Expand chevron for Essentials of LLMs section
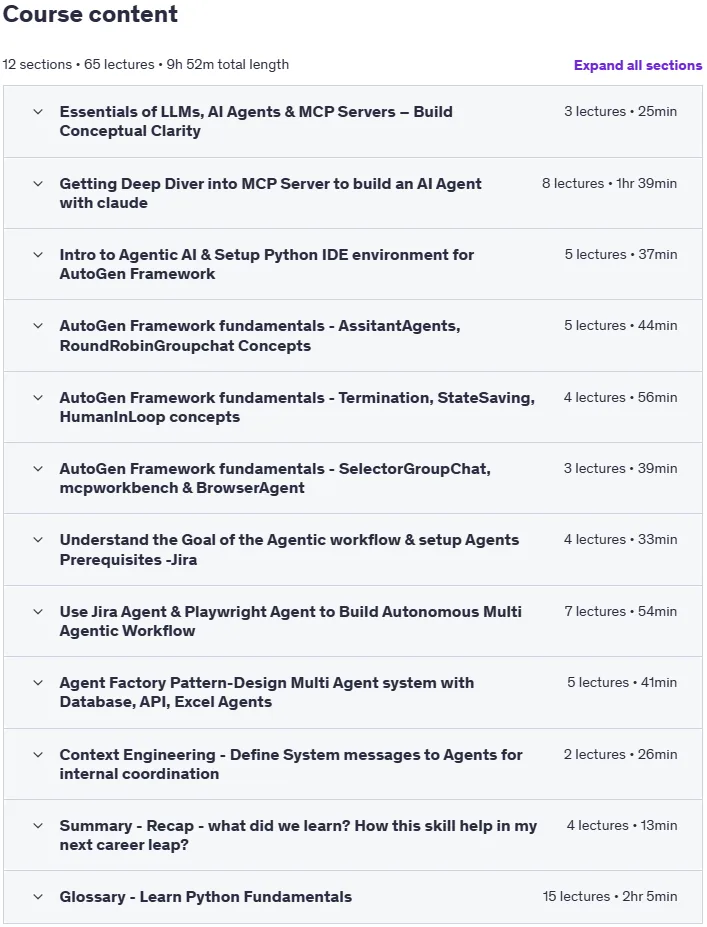Image resolution: width=707 pixels, height=927 pixels. 38,112
